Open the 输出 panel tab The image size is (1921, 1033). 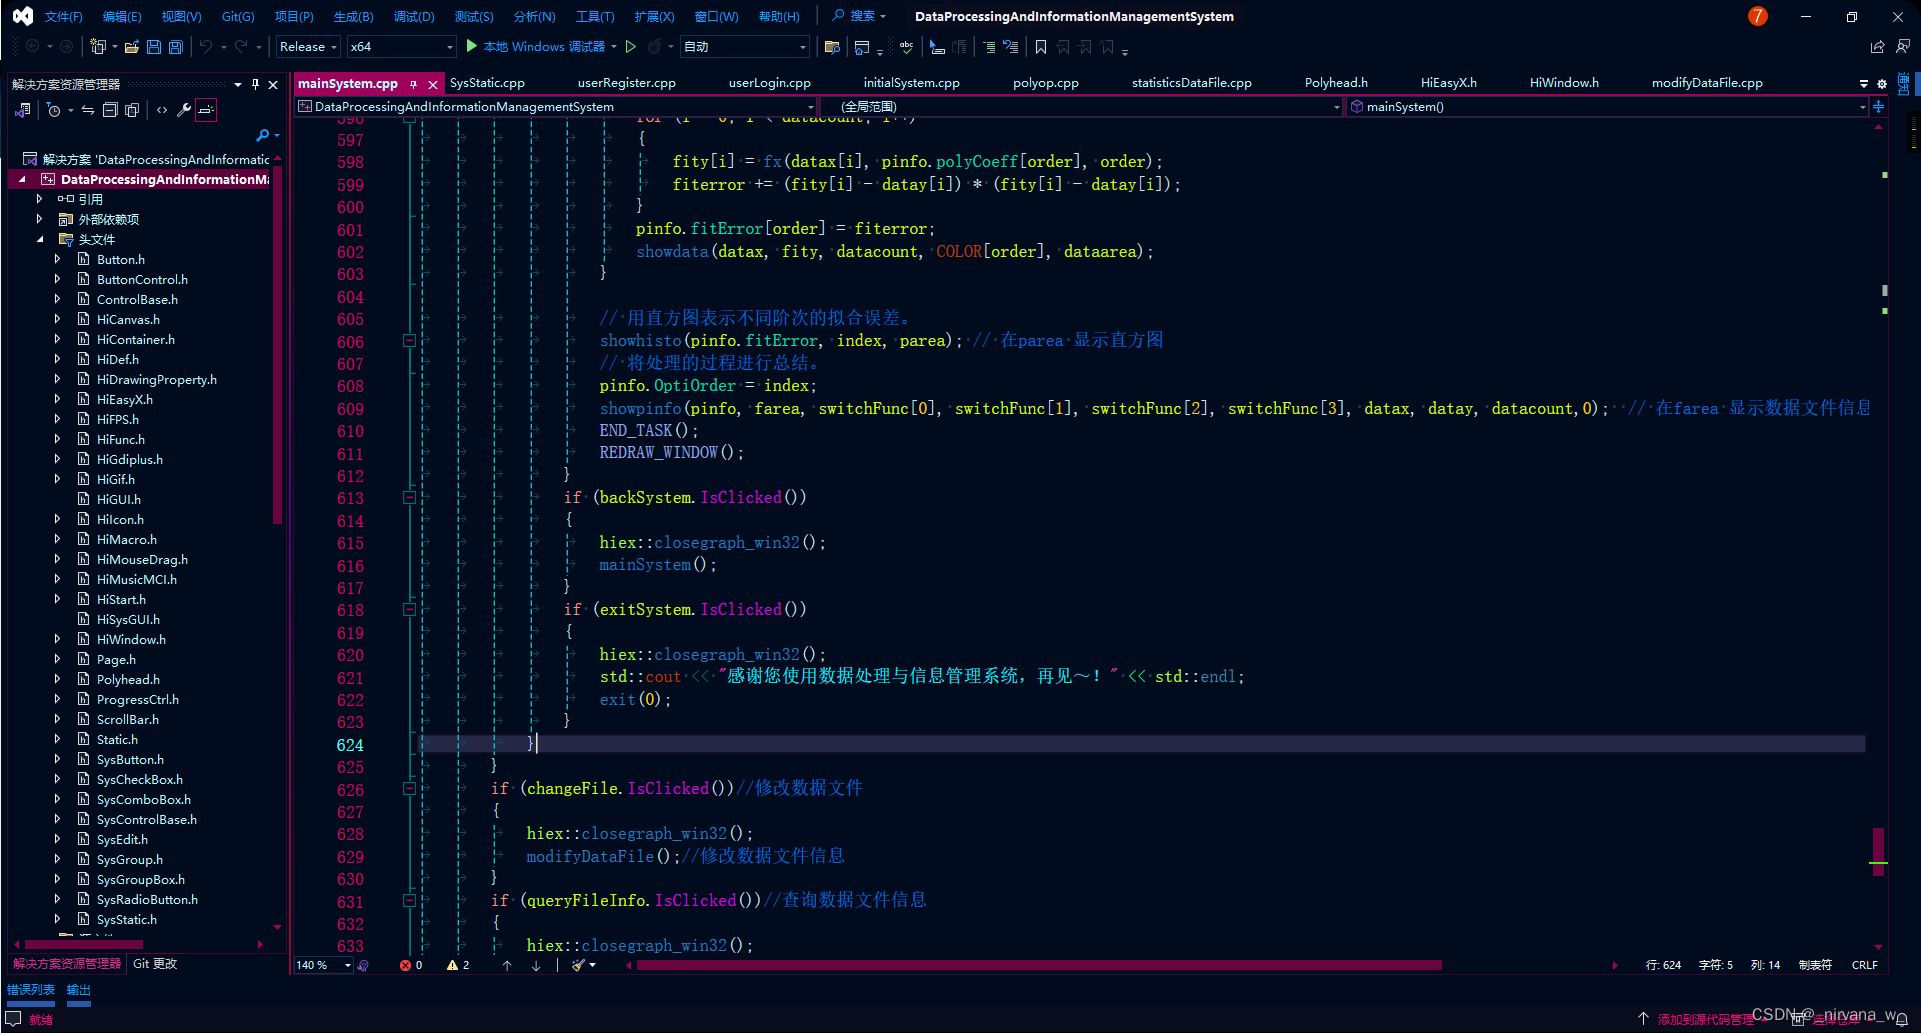[x=78, y=990]
